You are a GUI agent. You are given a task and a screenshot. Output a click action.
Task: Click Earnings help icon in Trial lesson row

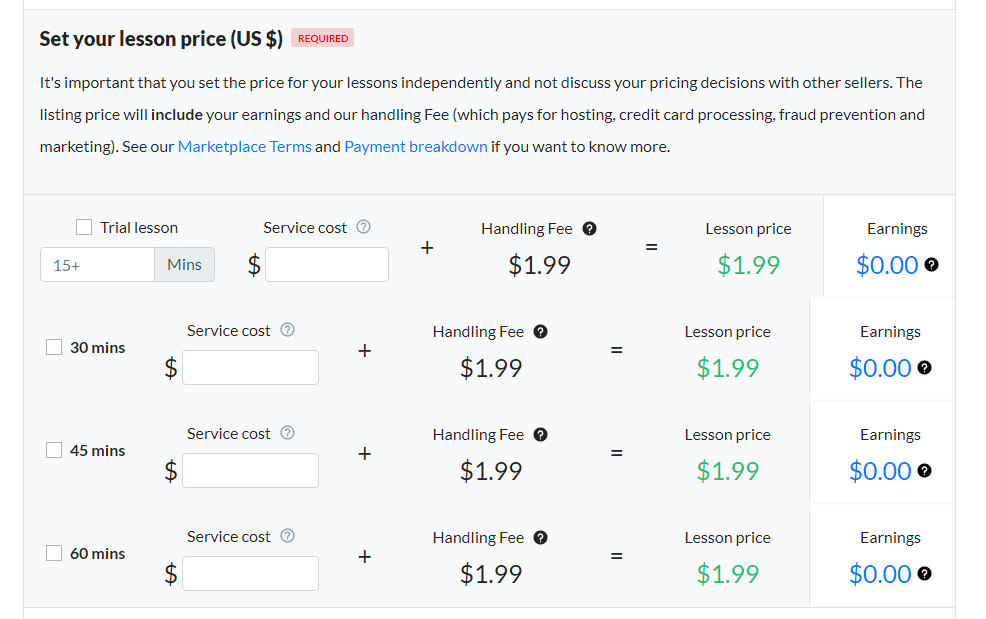932,265
